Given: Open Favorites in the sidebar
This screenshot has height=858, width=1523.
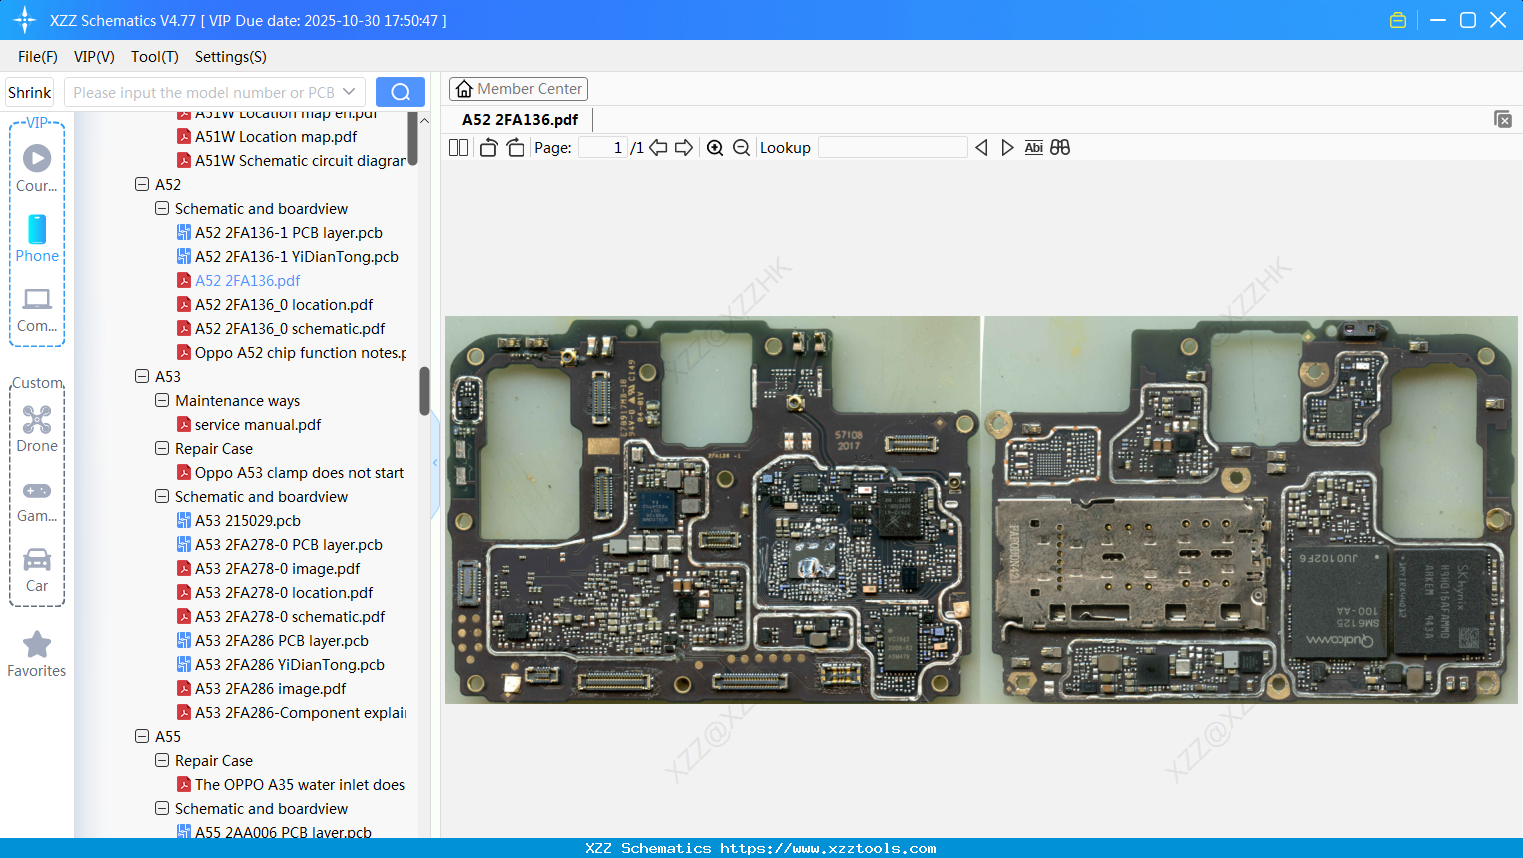Looking at the screenshot, I should point(37,655).
